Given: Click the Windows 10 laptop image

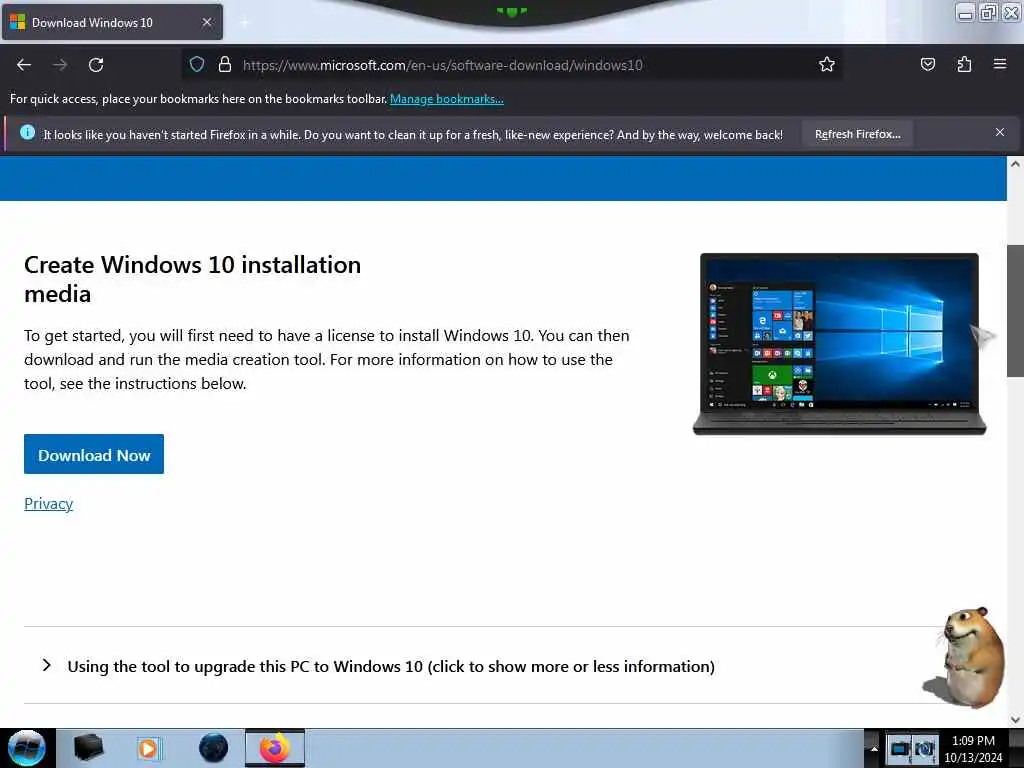Looking at the screenshot, I should 840,344.
